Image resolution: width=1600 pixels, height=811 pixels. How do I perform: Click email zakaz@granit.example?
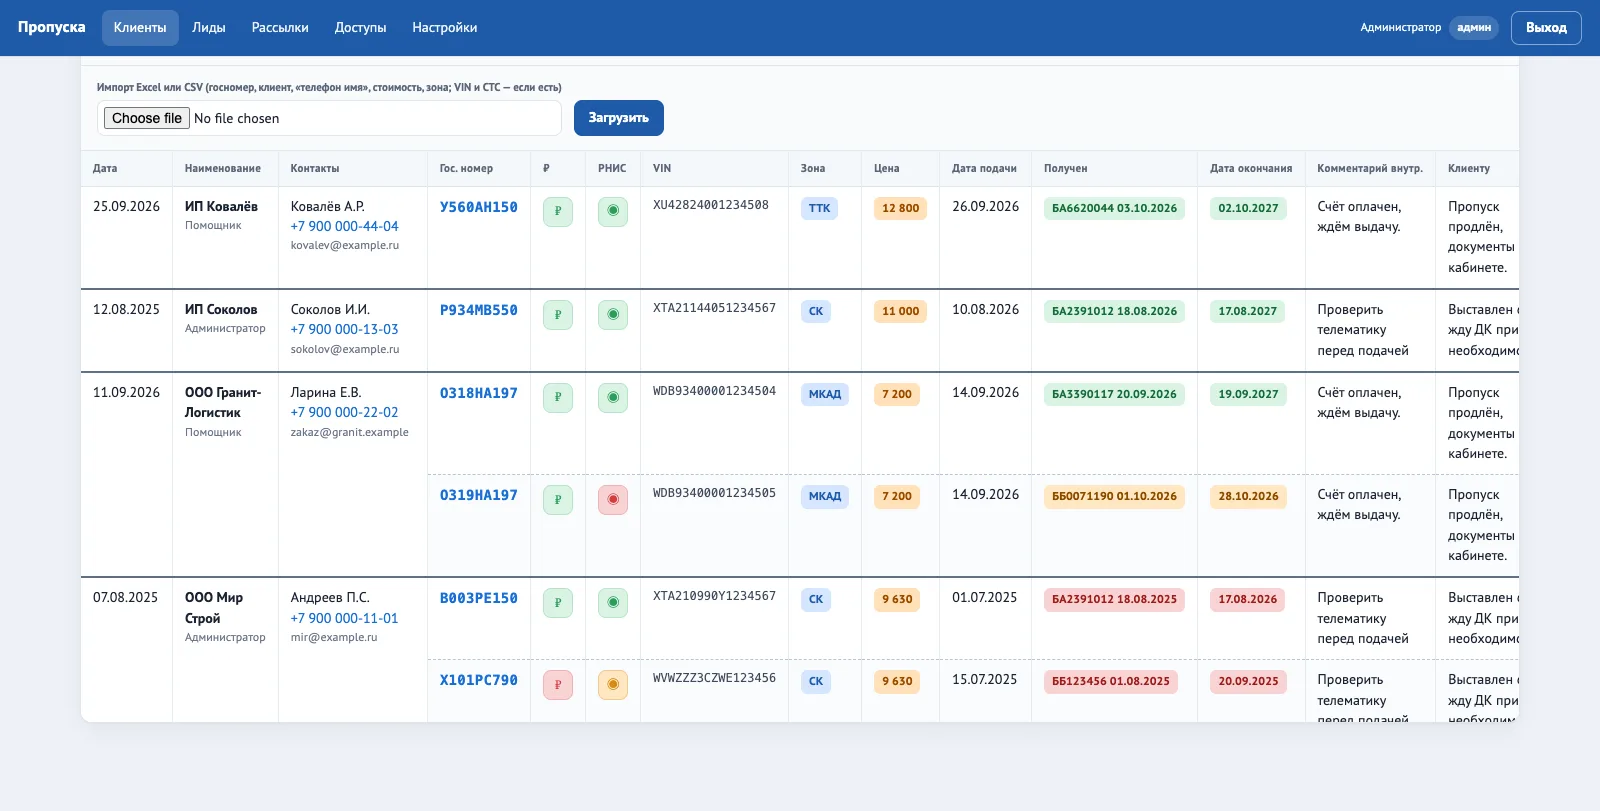click(350, 432)
